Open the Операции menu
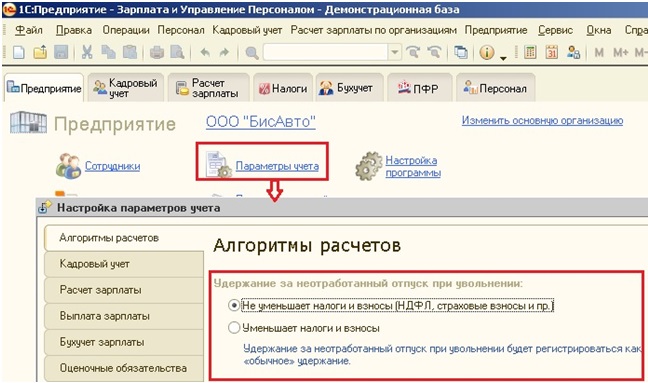Screen dimensions: 648x383 pos(126,30)
